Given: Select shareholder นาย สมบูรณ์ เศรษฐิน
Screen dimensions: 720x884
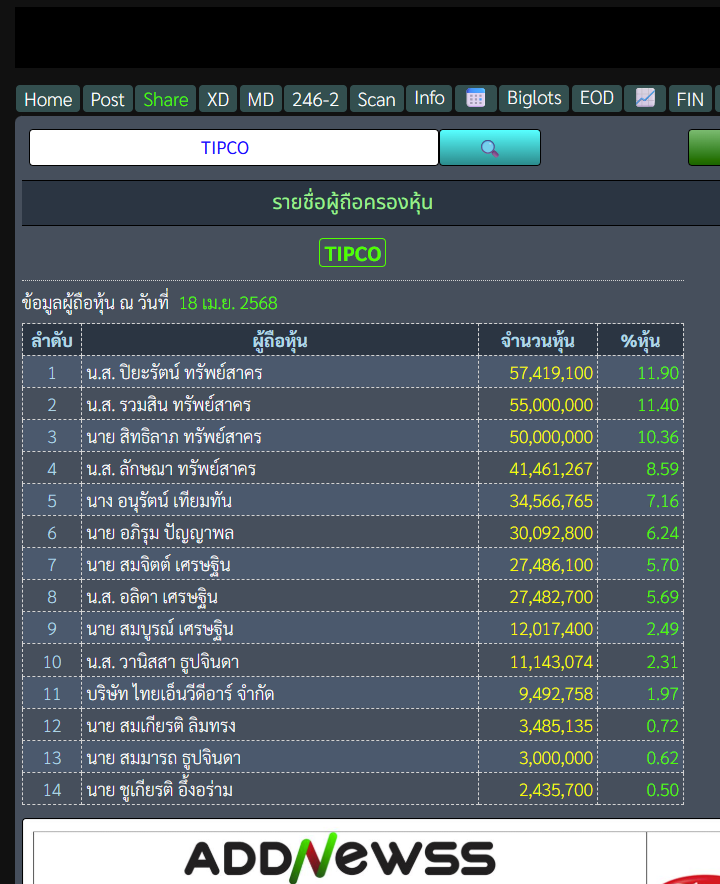Looking at the screenshot, I should point(160,629).
